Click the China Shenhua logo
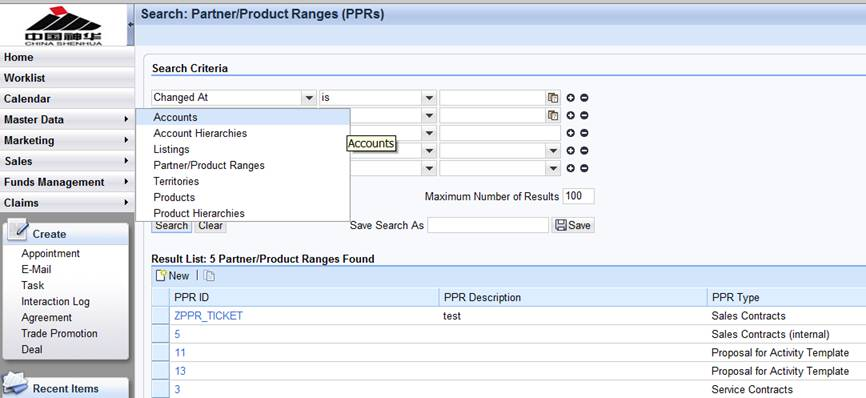The width and height of the screenshot is (866, 398). [x=64, y=25]
